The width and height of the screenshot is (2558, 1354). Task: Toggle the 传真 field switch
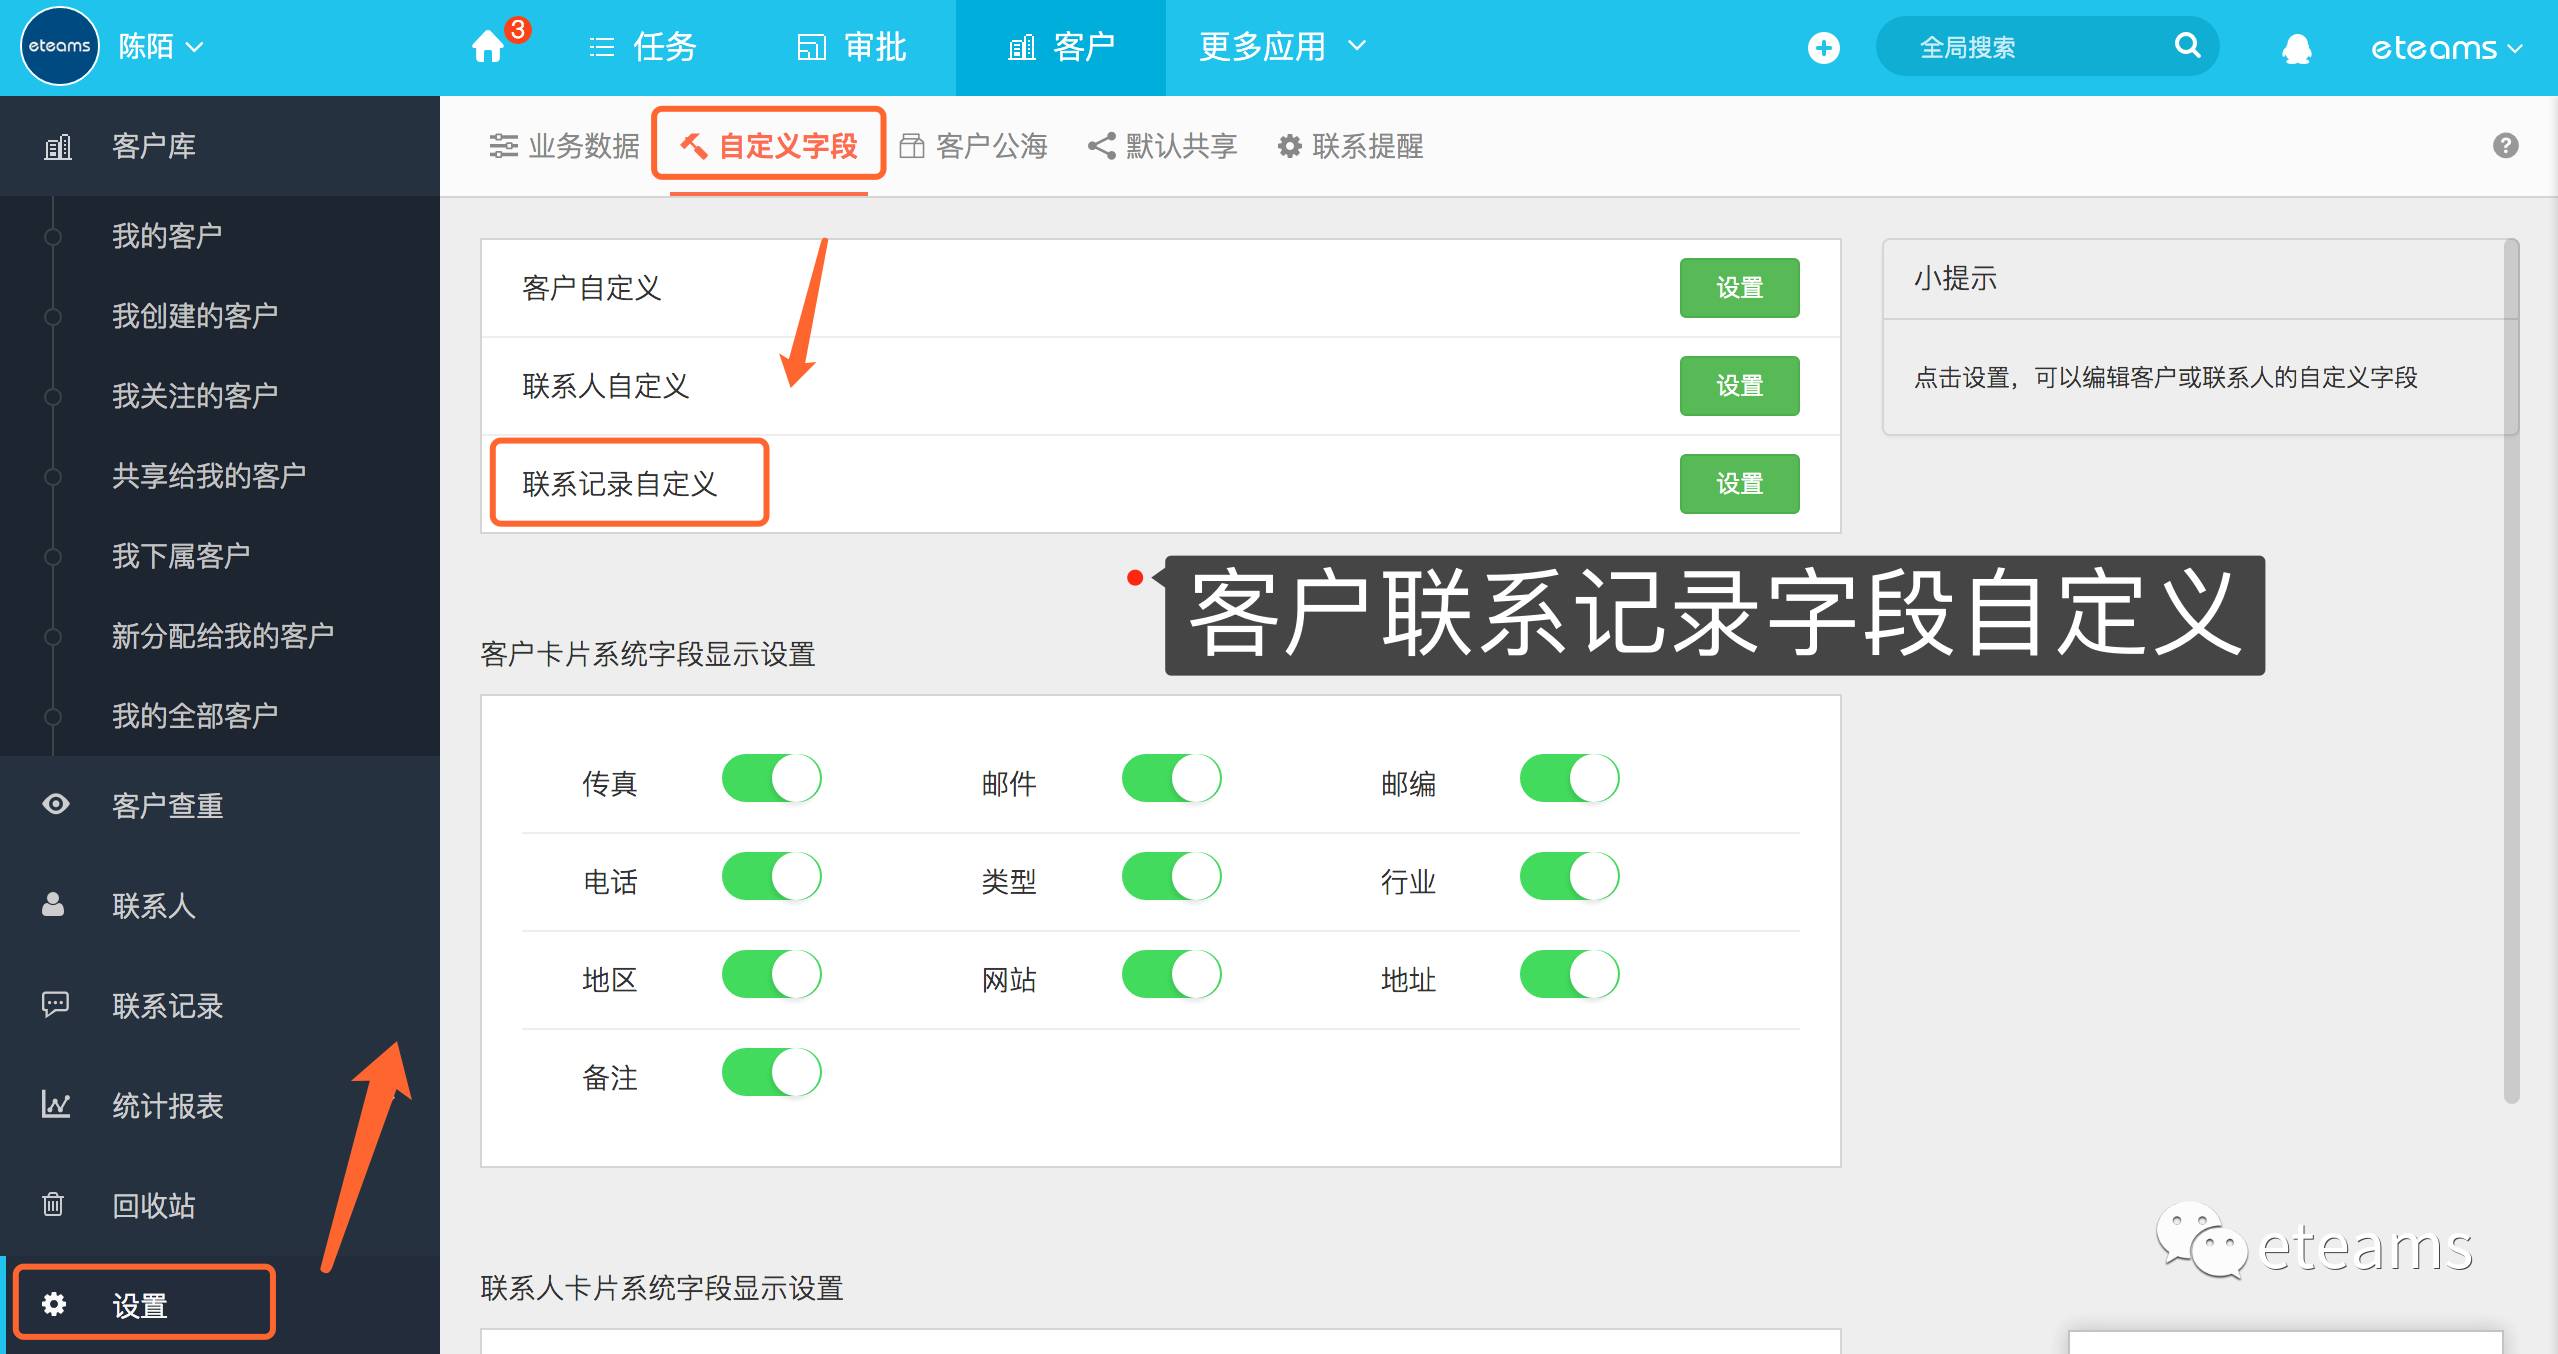pos(771,779)
